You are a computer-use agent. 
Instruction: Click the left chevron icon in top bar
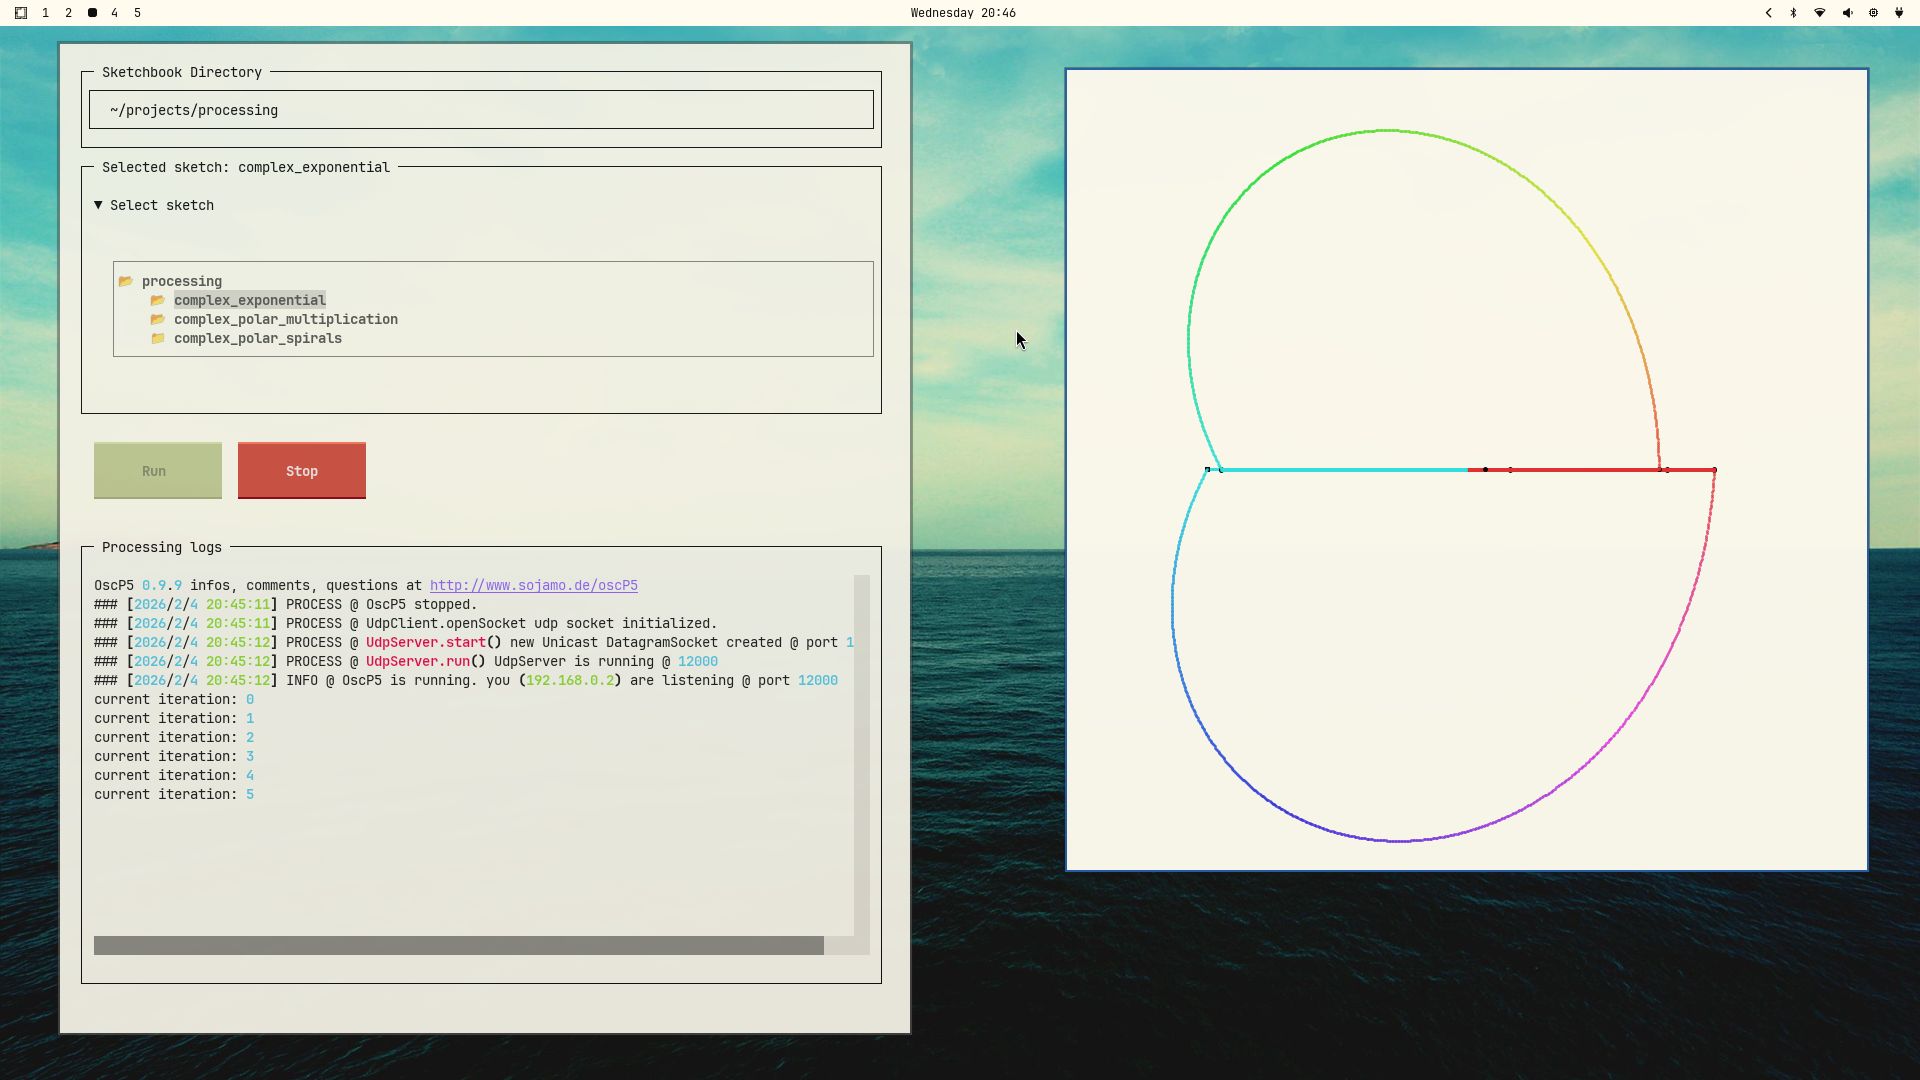pyautogui.click(x=1768, y=13)
